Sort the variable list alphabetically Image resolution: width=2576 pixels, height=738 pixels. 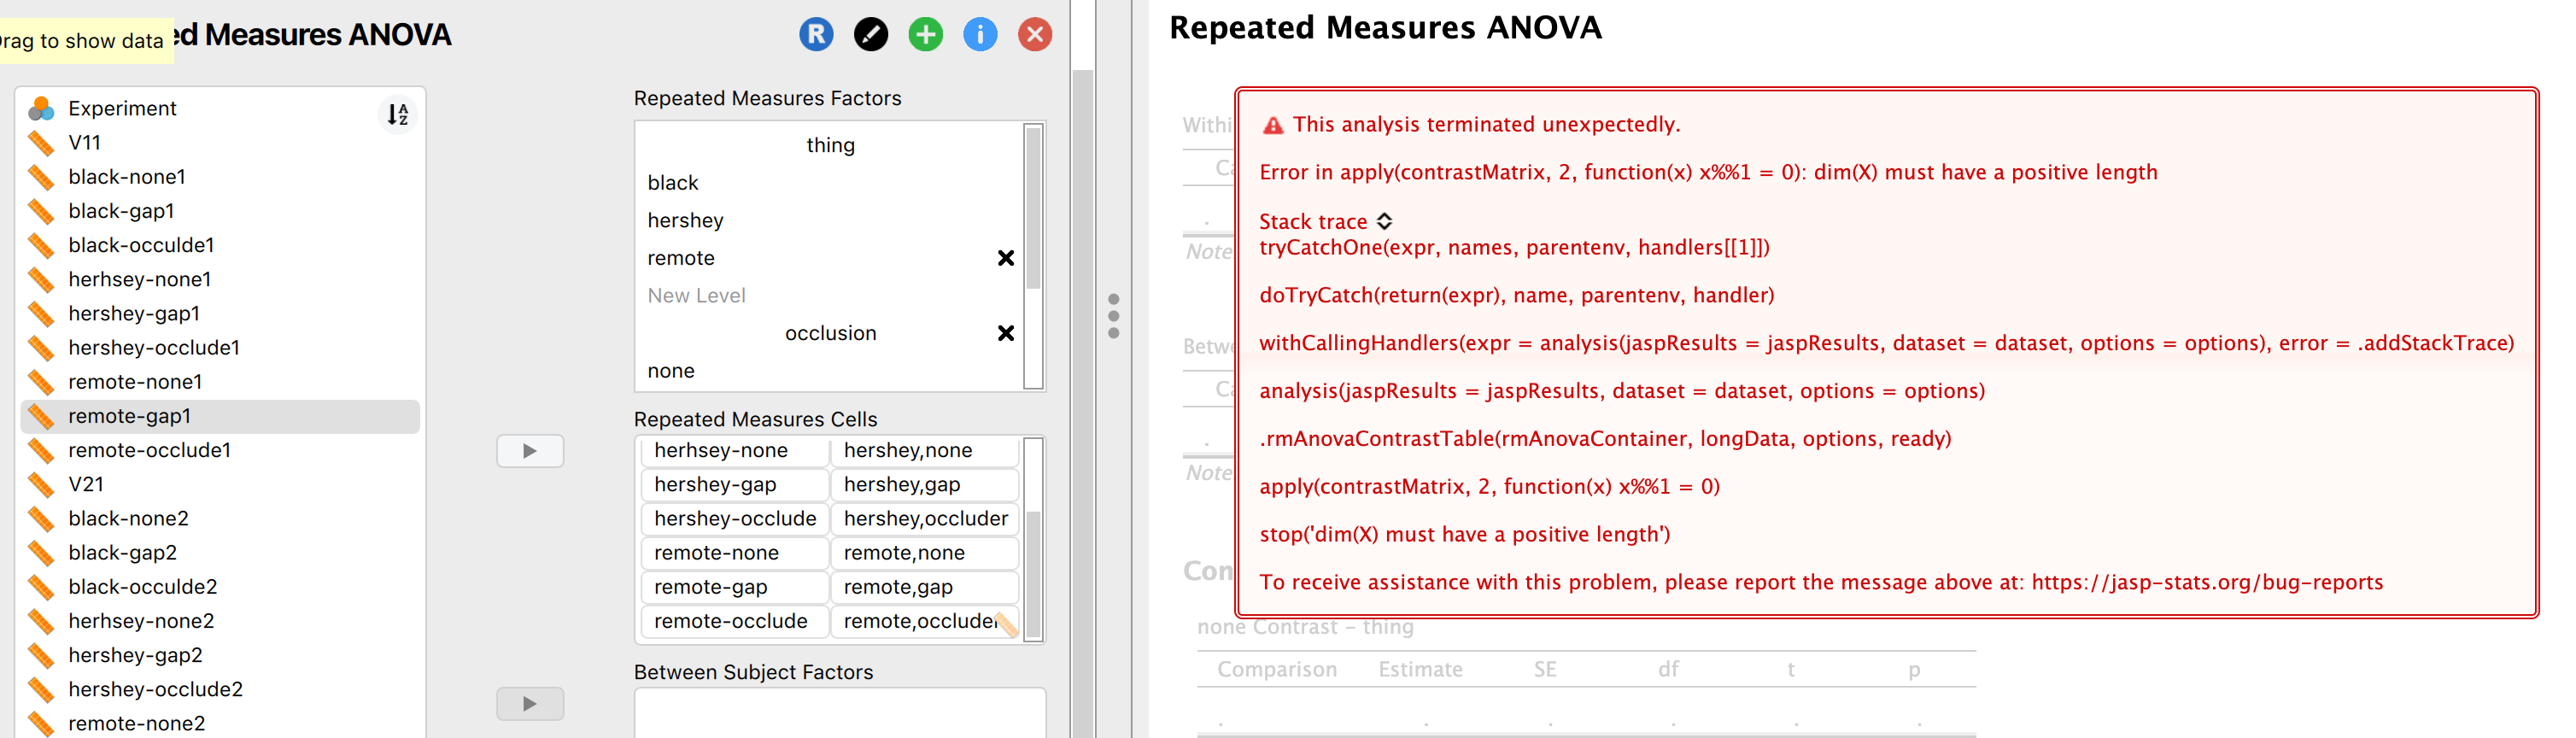pyautogui.click(x=396, y=115)
